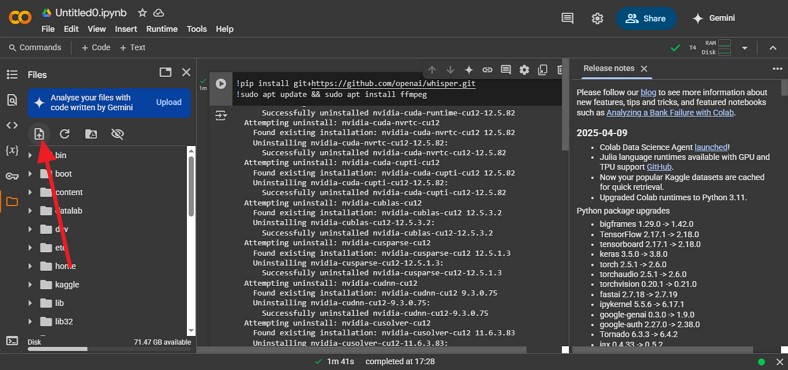788x370 pixels.
Task: Open the Commands search palette
Action: [35, 47]
